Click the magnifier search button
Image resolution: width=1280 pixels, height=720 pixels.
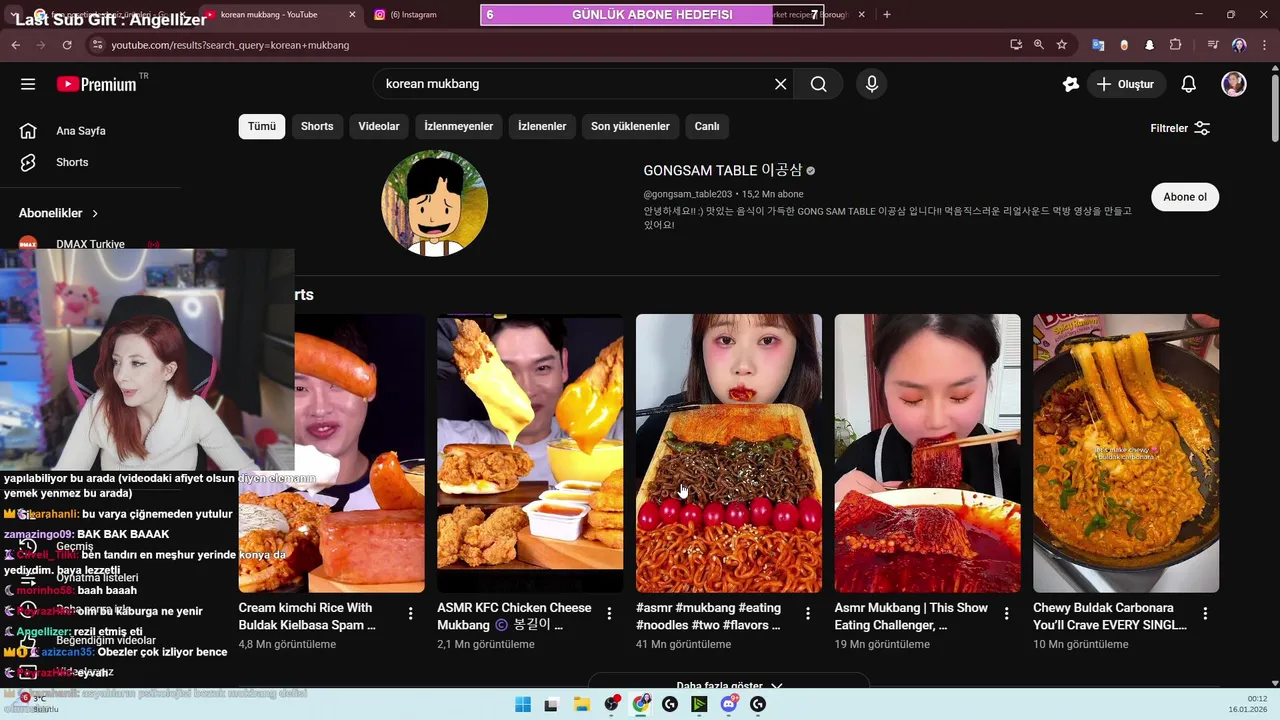pos(819,84)
